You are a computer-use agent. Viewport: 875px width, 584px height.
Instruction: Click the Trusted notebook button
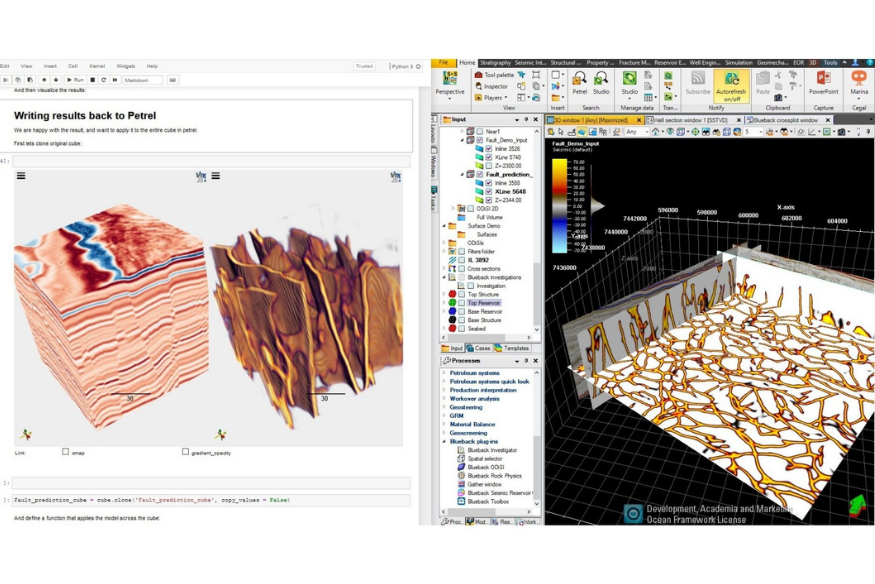point(364,66)
